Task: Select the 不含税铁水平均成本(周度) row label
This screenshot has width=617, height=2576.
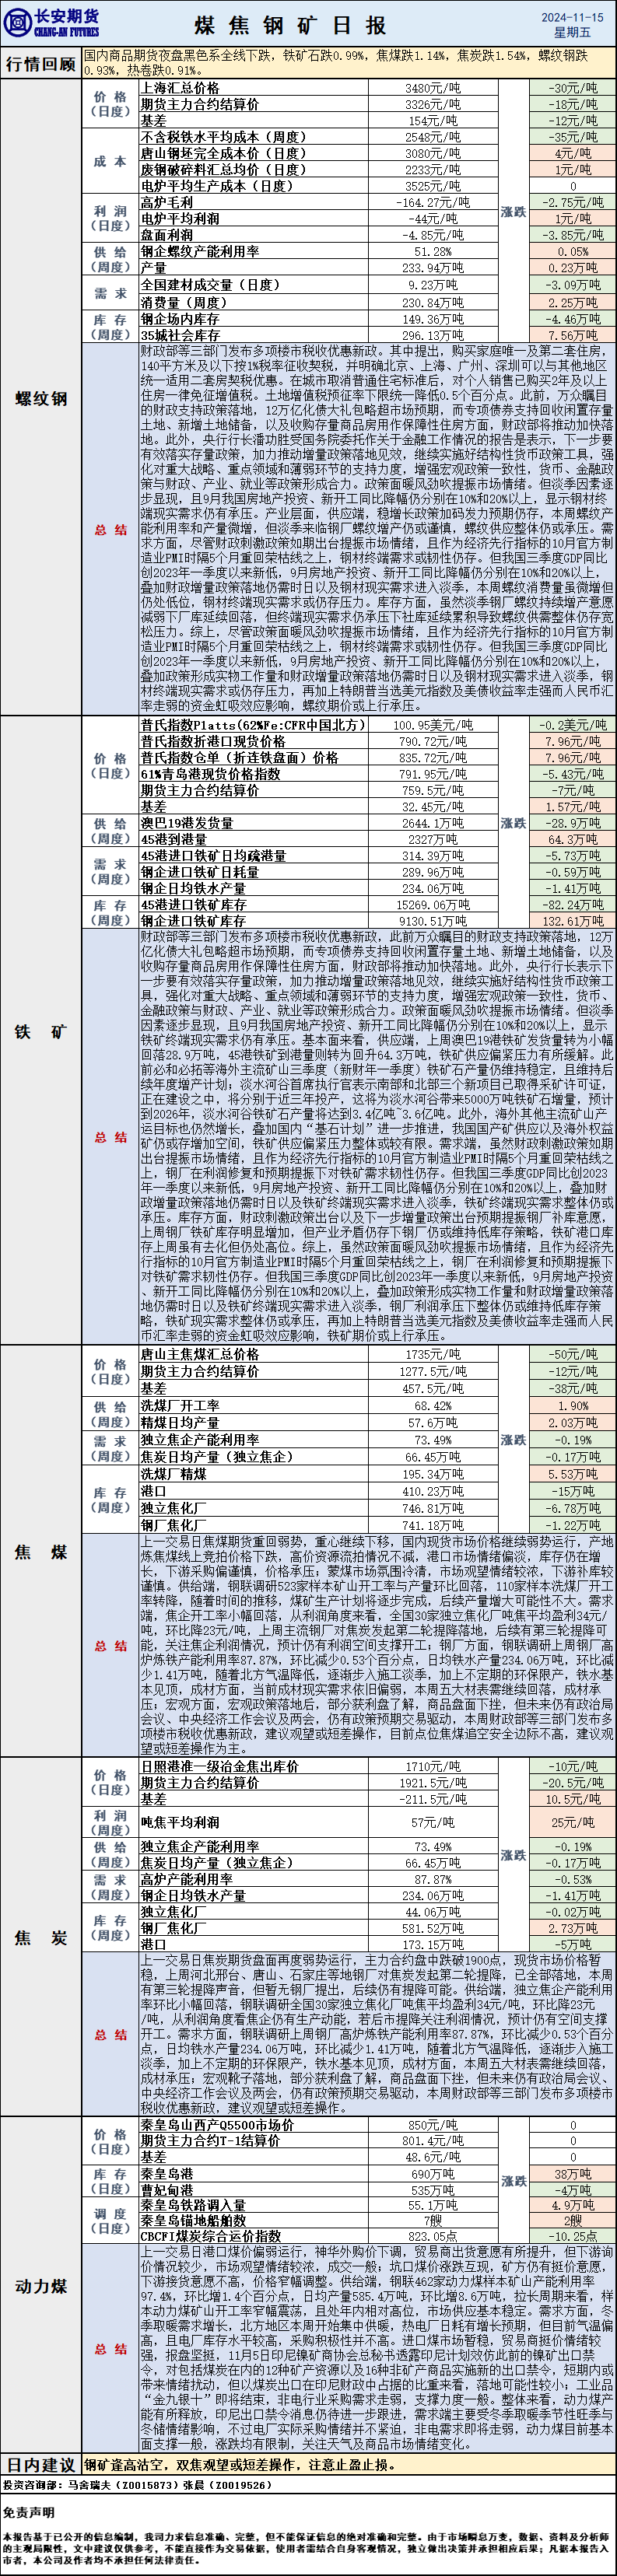Action: [224, 137]
